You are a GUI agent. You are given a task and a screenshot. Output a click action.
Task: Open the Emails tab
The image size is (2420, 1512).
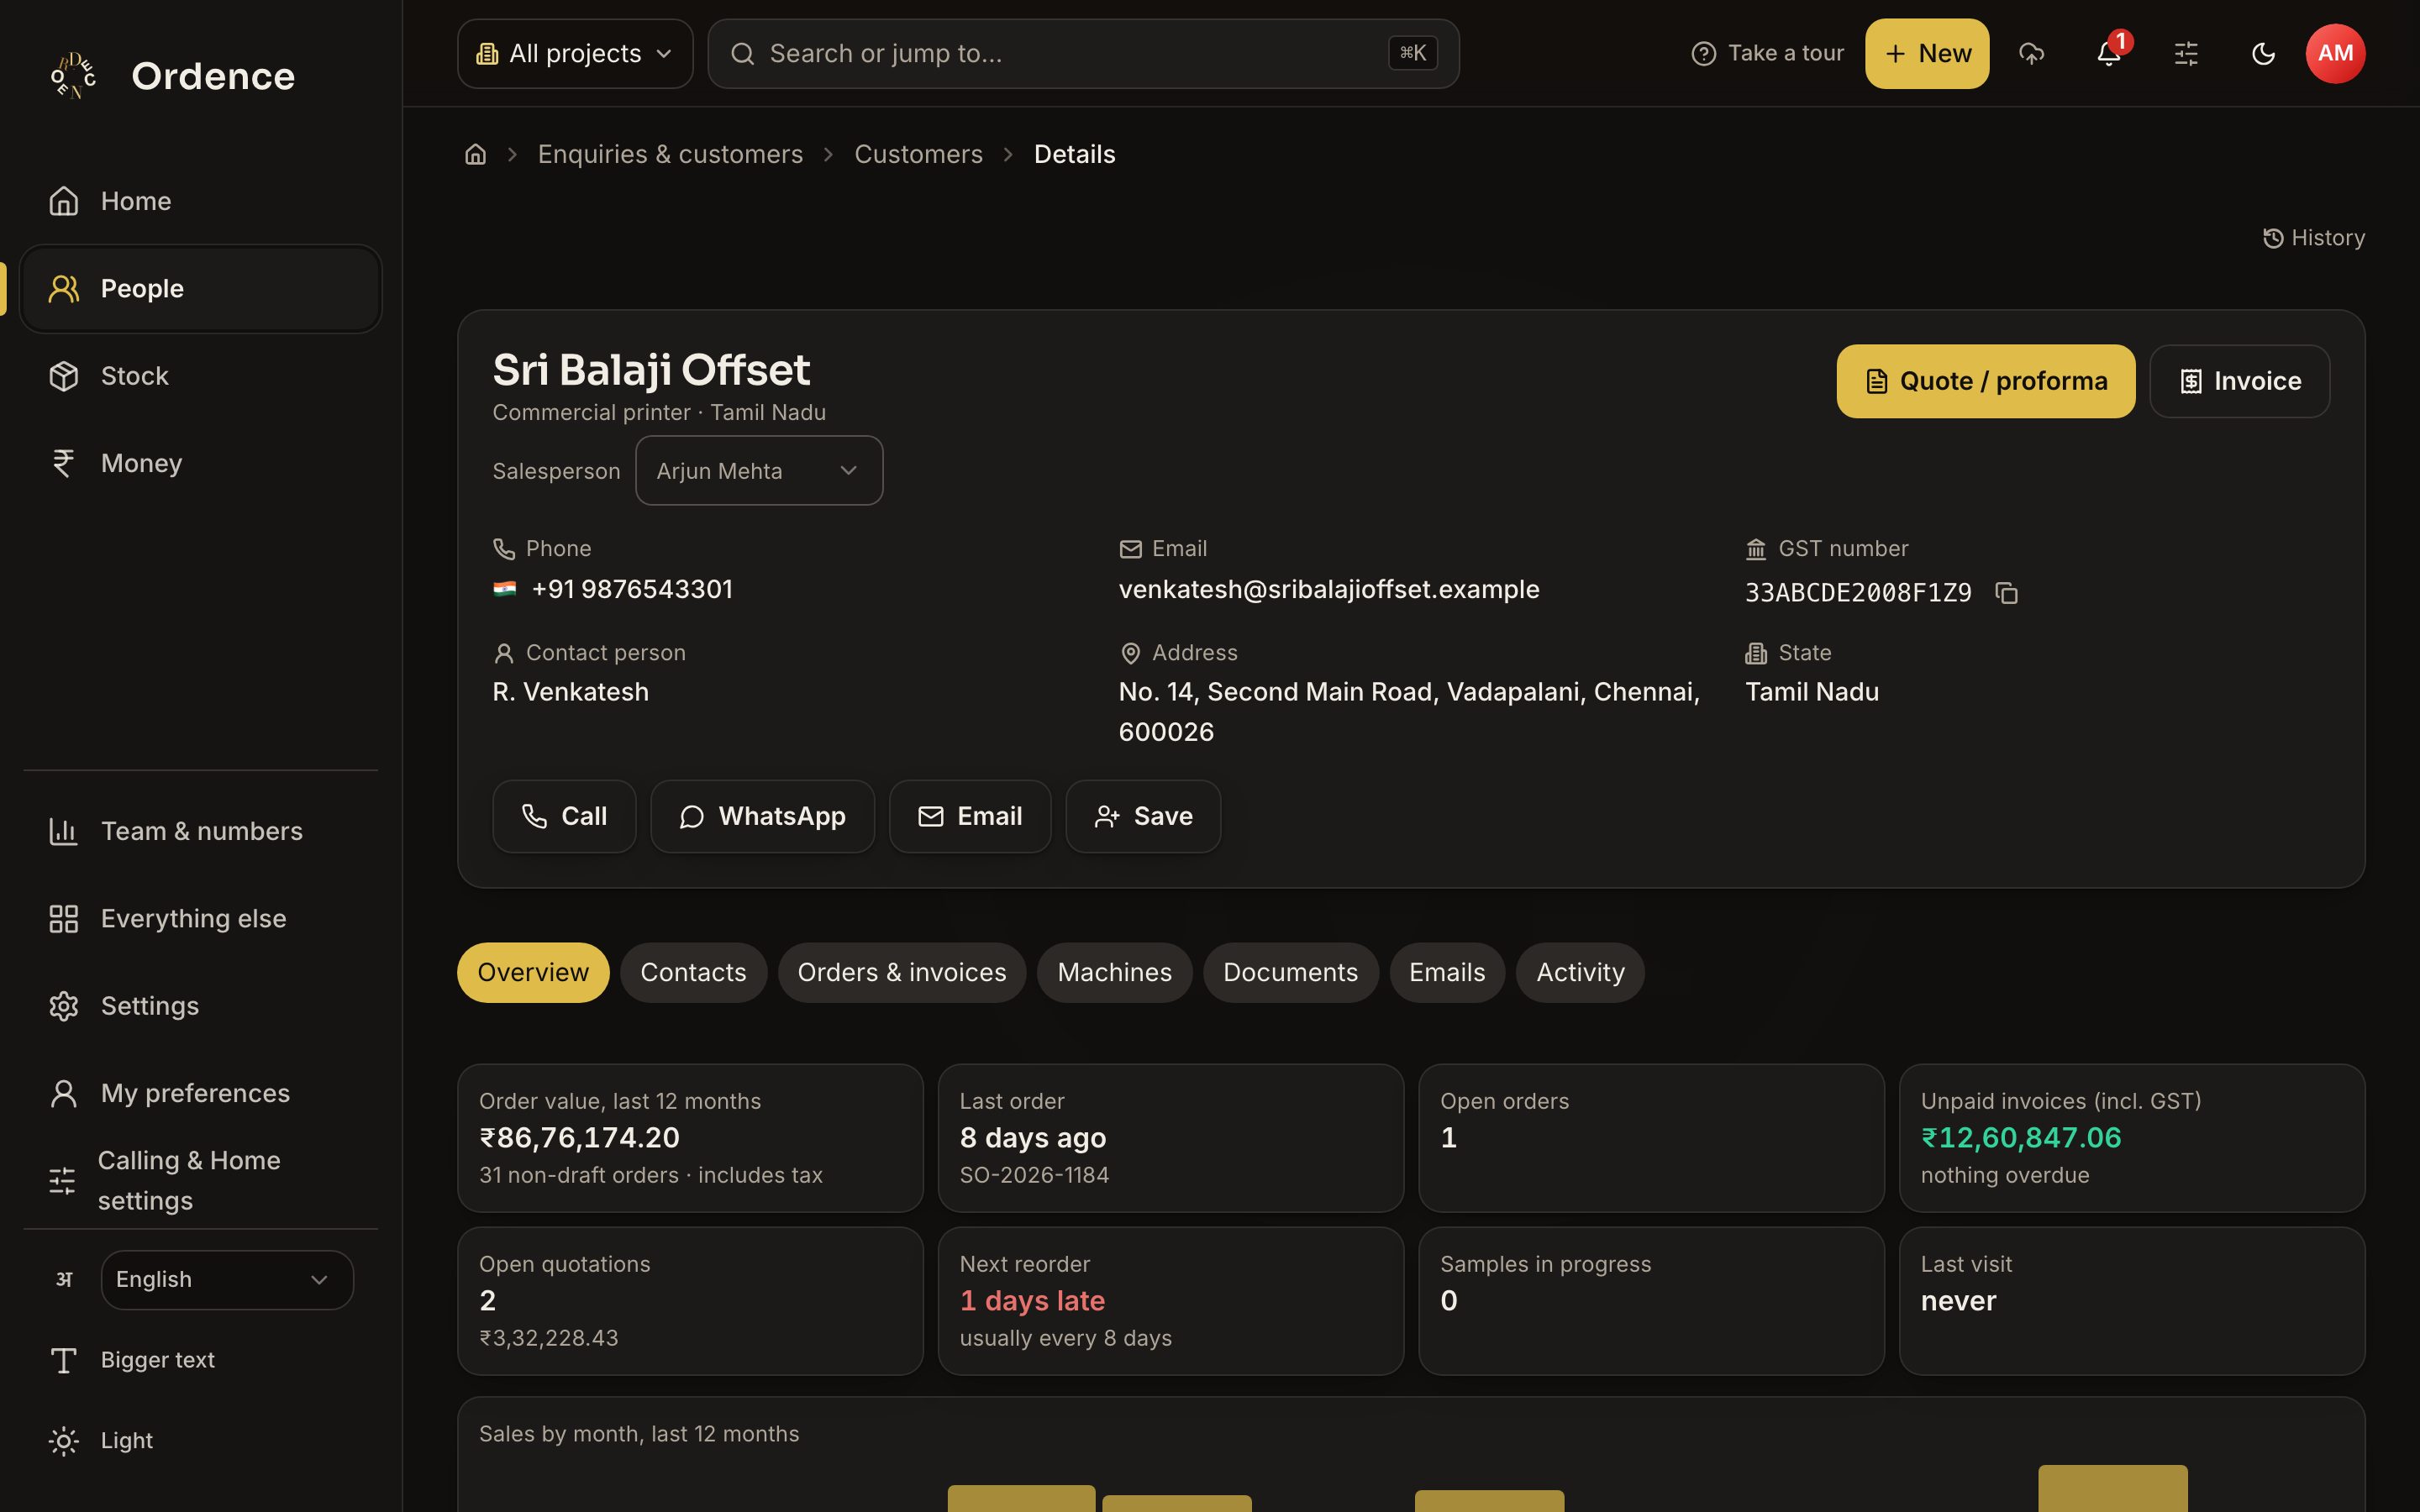pyautogui.click(x=1447, y=972)
